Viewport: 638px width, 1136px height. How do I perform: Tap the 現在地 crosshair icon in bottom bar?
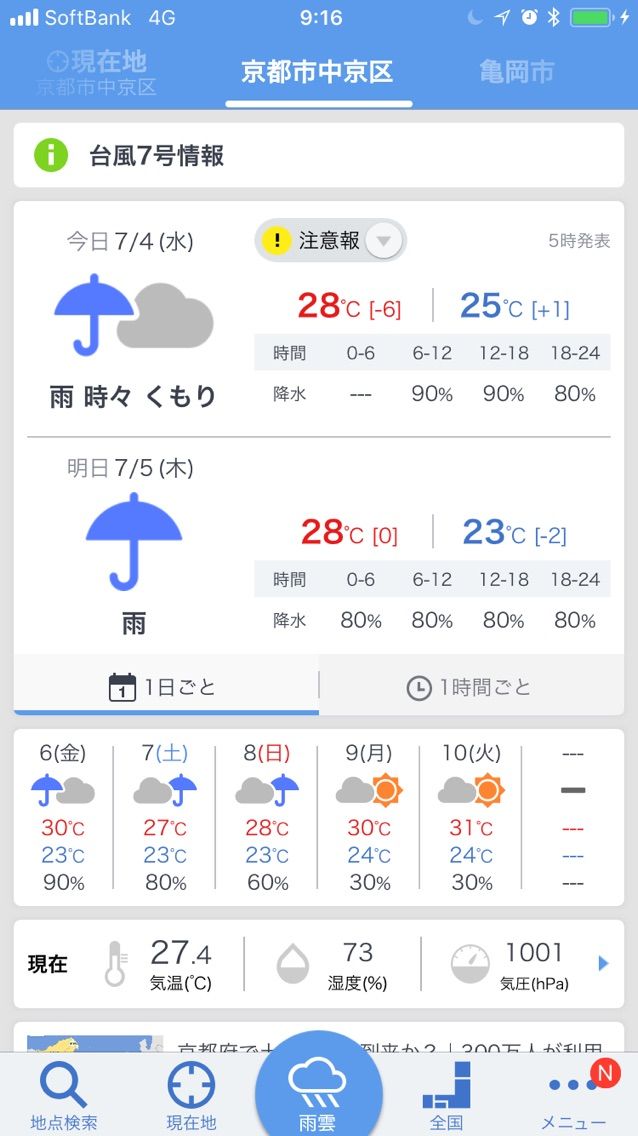pos(191,1085)
